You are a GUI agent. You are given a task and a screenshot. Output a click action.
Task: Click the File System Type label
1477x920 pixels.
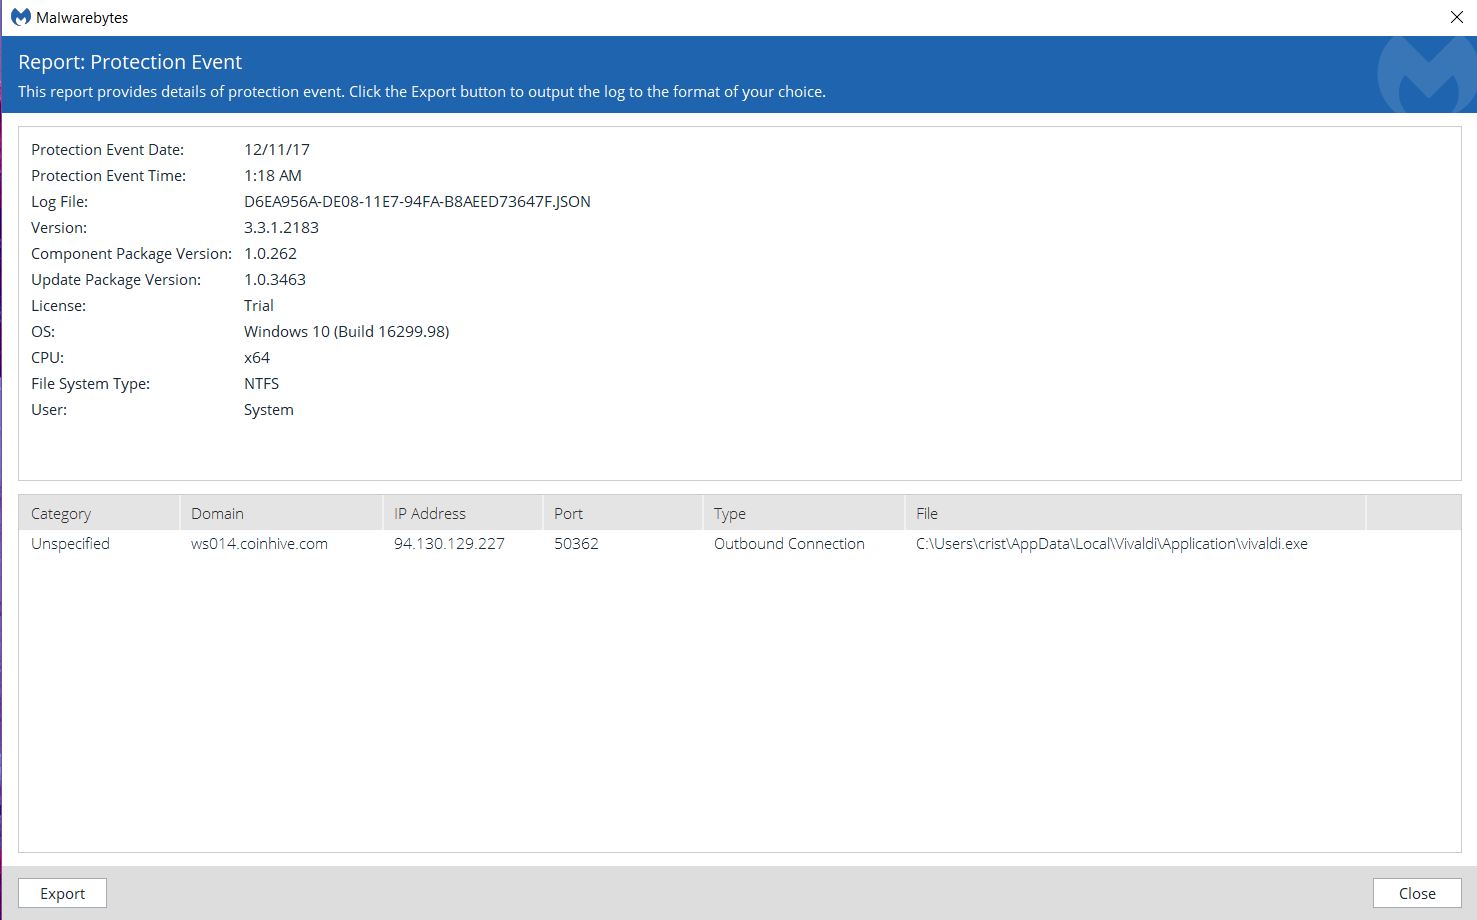[x=91, y=384]
